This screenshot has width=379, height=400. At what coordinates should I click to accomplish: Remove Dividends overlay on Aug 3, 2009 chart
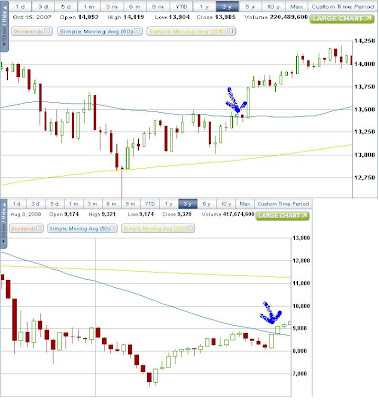pos(39,229)
